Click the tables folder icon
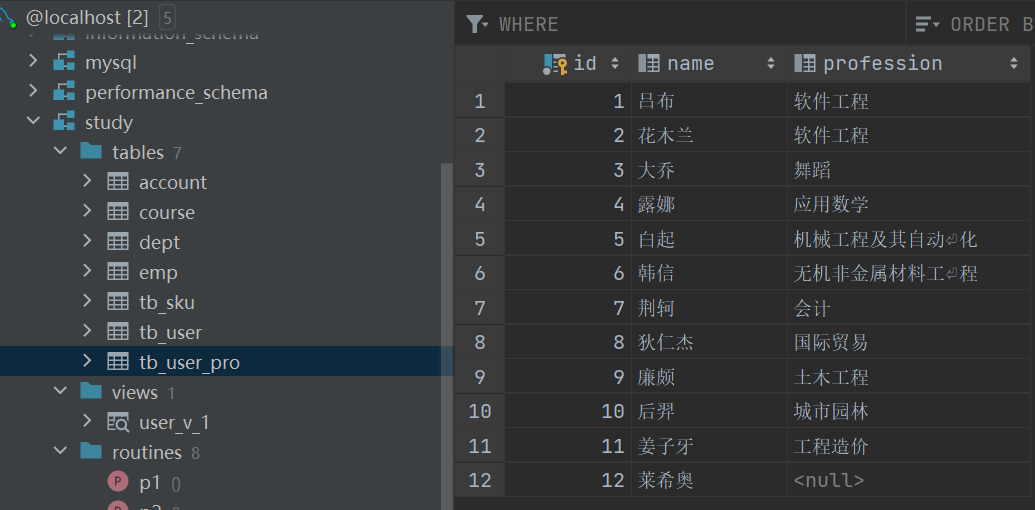 [91, 152]
